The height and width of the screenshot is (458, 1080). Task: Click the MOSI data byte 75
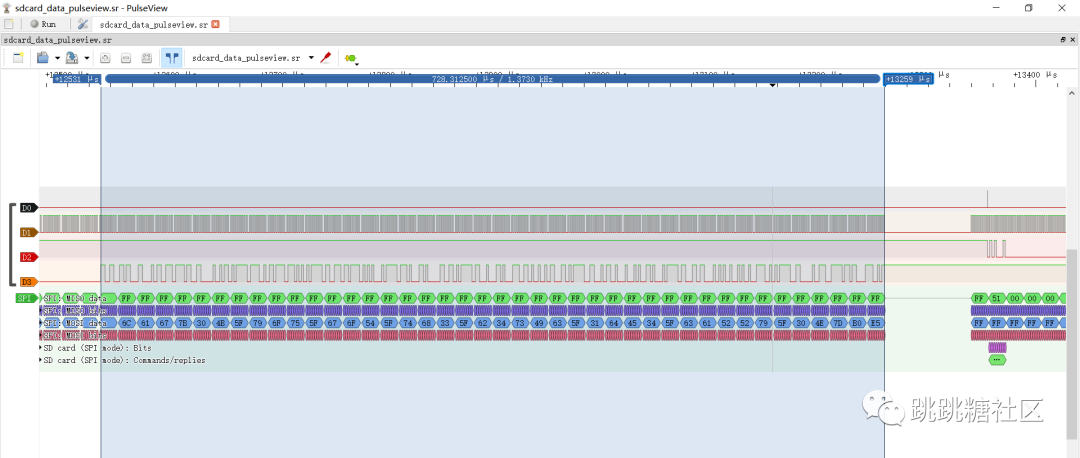(x=295, y=323)
